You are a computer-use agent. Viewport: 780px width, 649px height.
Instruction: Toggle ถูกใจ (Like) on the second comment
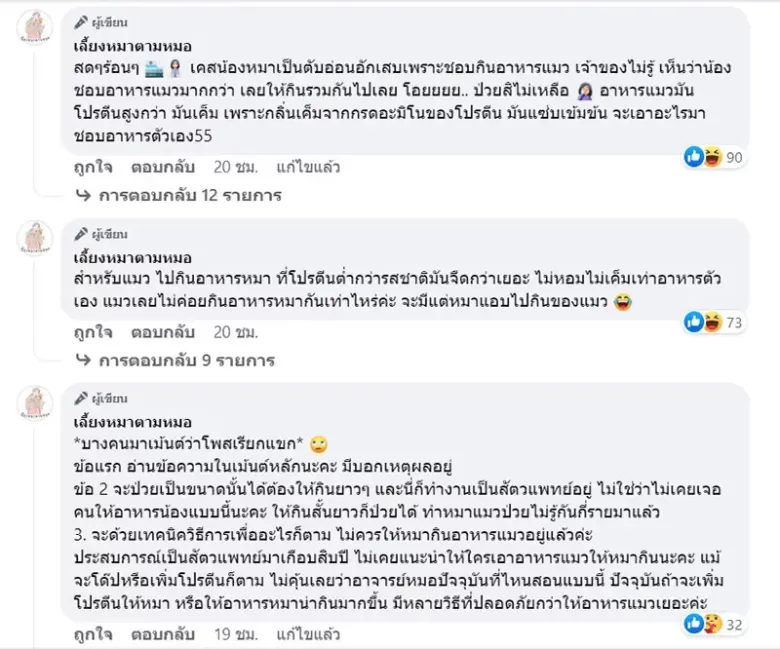tap(92, 331)
